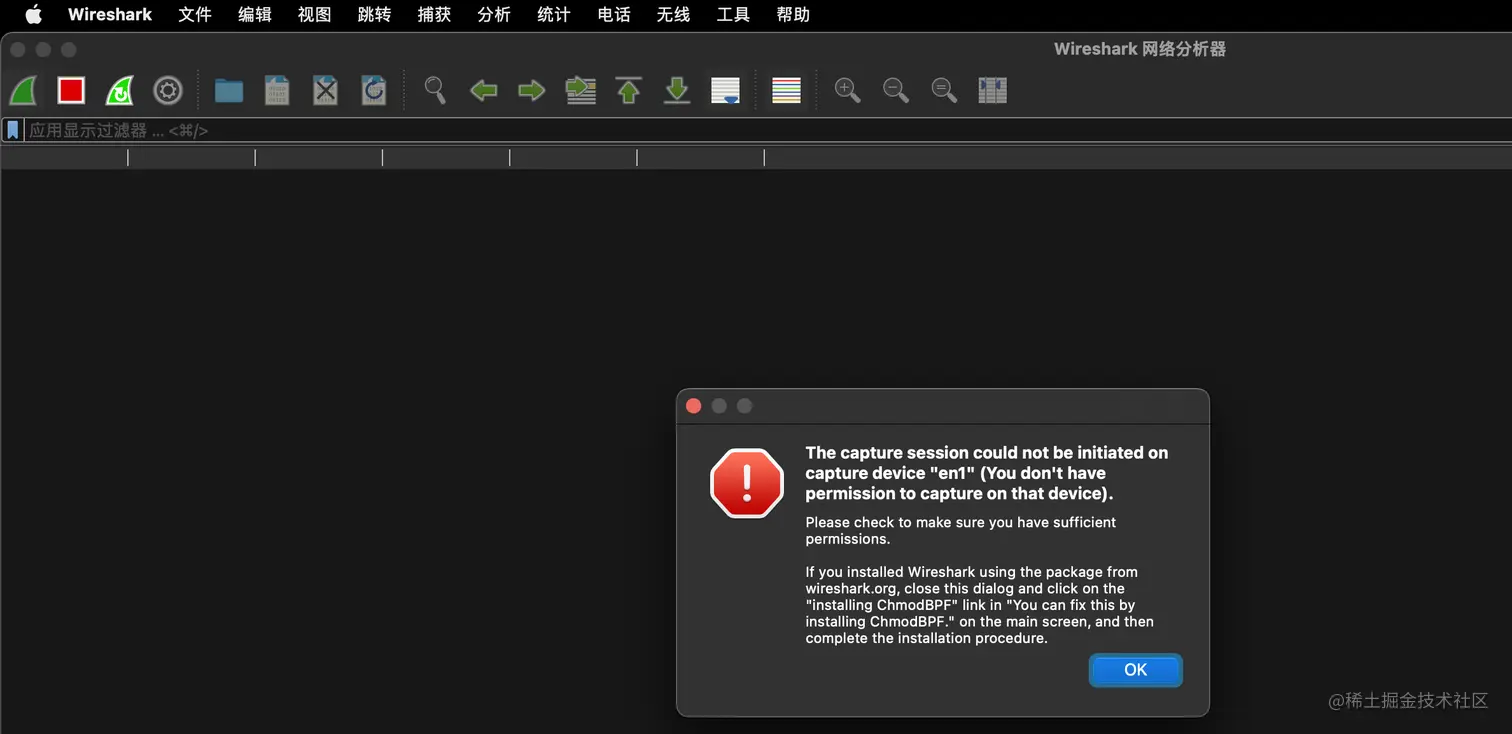The height and width of the screenshot is (734, 1512).
Task: Restart current capture with the green fin and arrow icon
Action: coord(120,91)
